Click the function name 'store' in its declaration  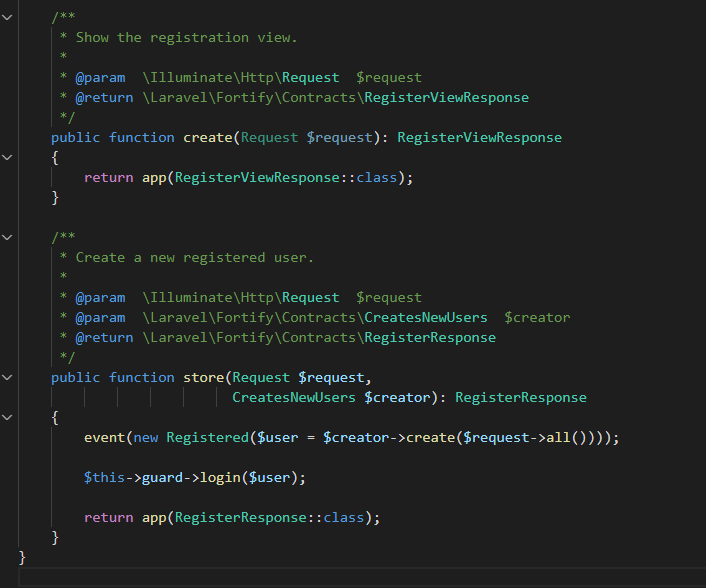(204, 377)
